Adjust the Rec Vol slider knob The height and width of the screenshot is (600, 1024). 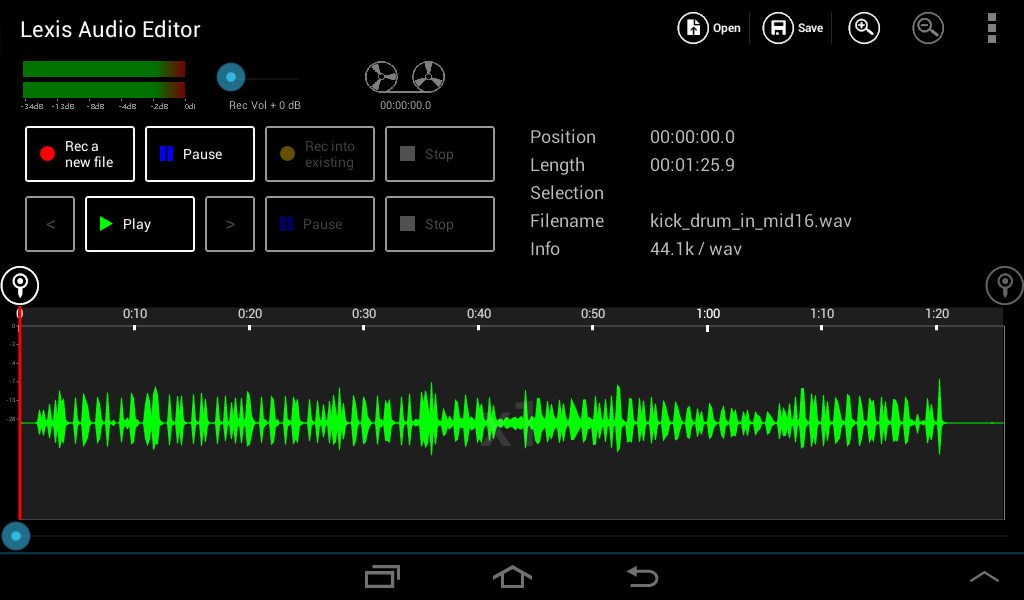231,77
